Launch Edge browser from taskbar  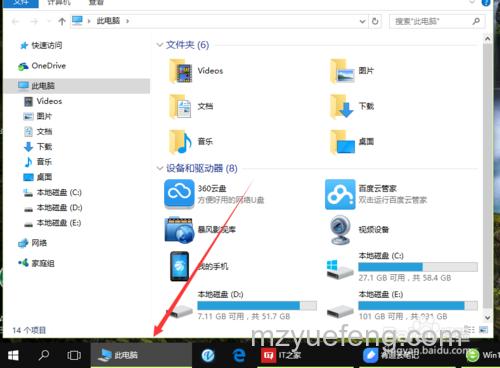(x=239, y=355)
